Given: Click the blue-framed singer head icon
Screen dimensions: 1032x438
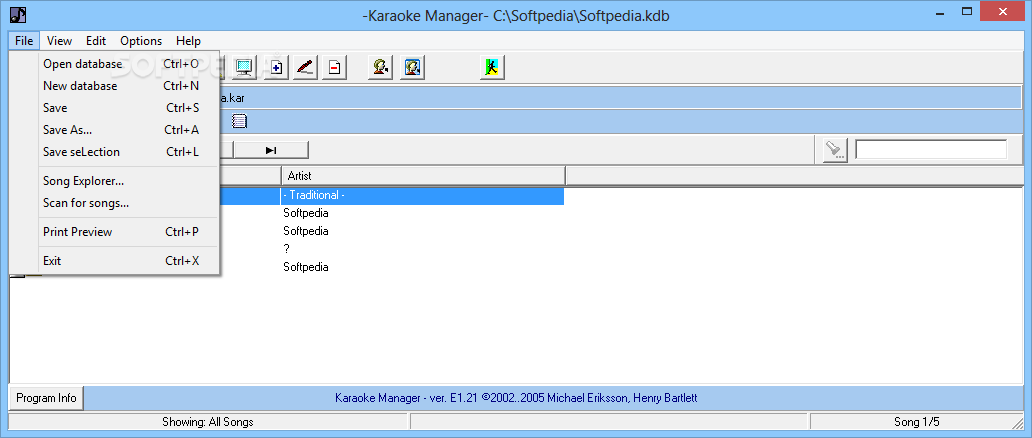Looking at the screenshot, I should click(x=412, y=67).
